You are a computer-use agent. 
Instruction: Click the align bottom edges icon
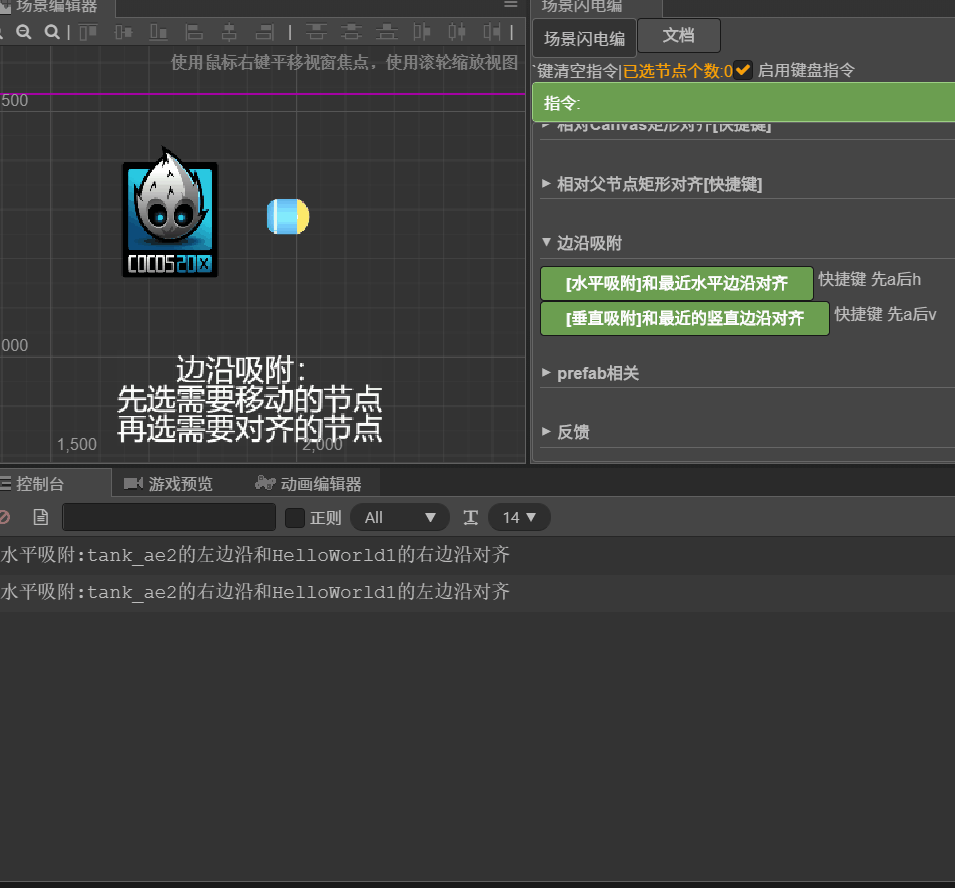click(158, 32)
